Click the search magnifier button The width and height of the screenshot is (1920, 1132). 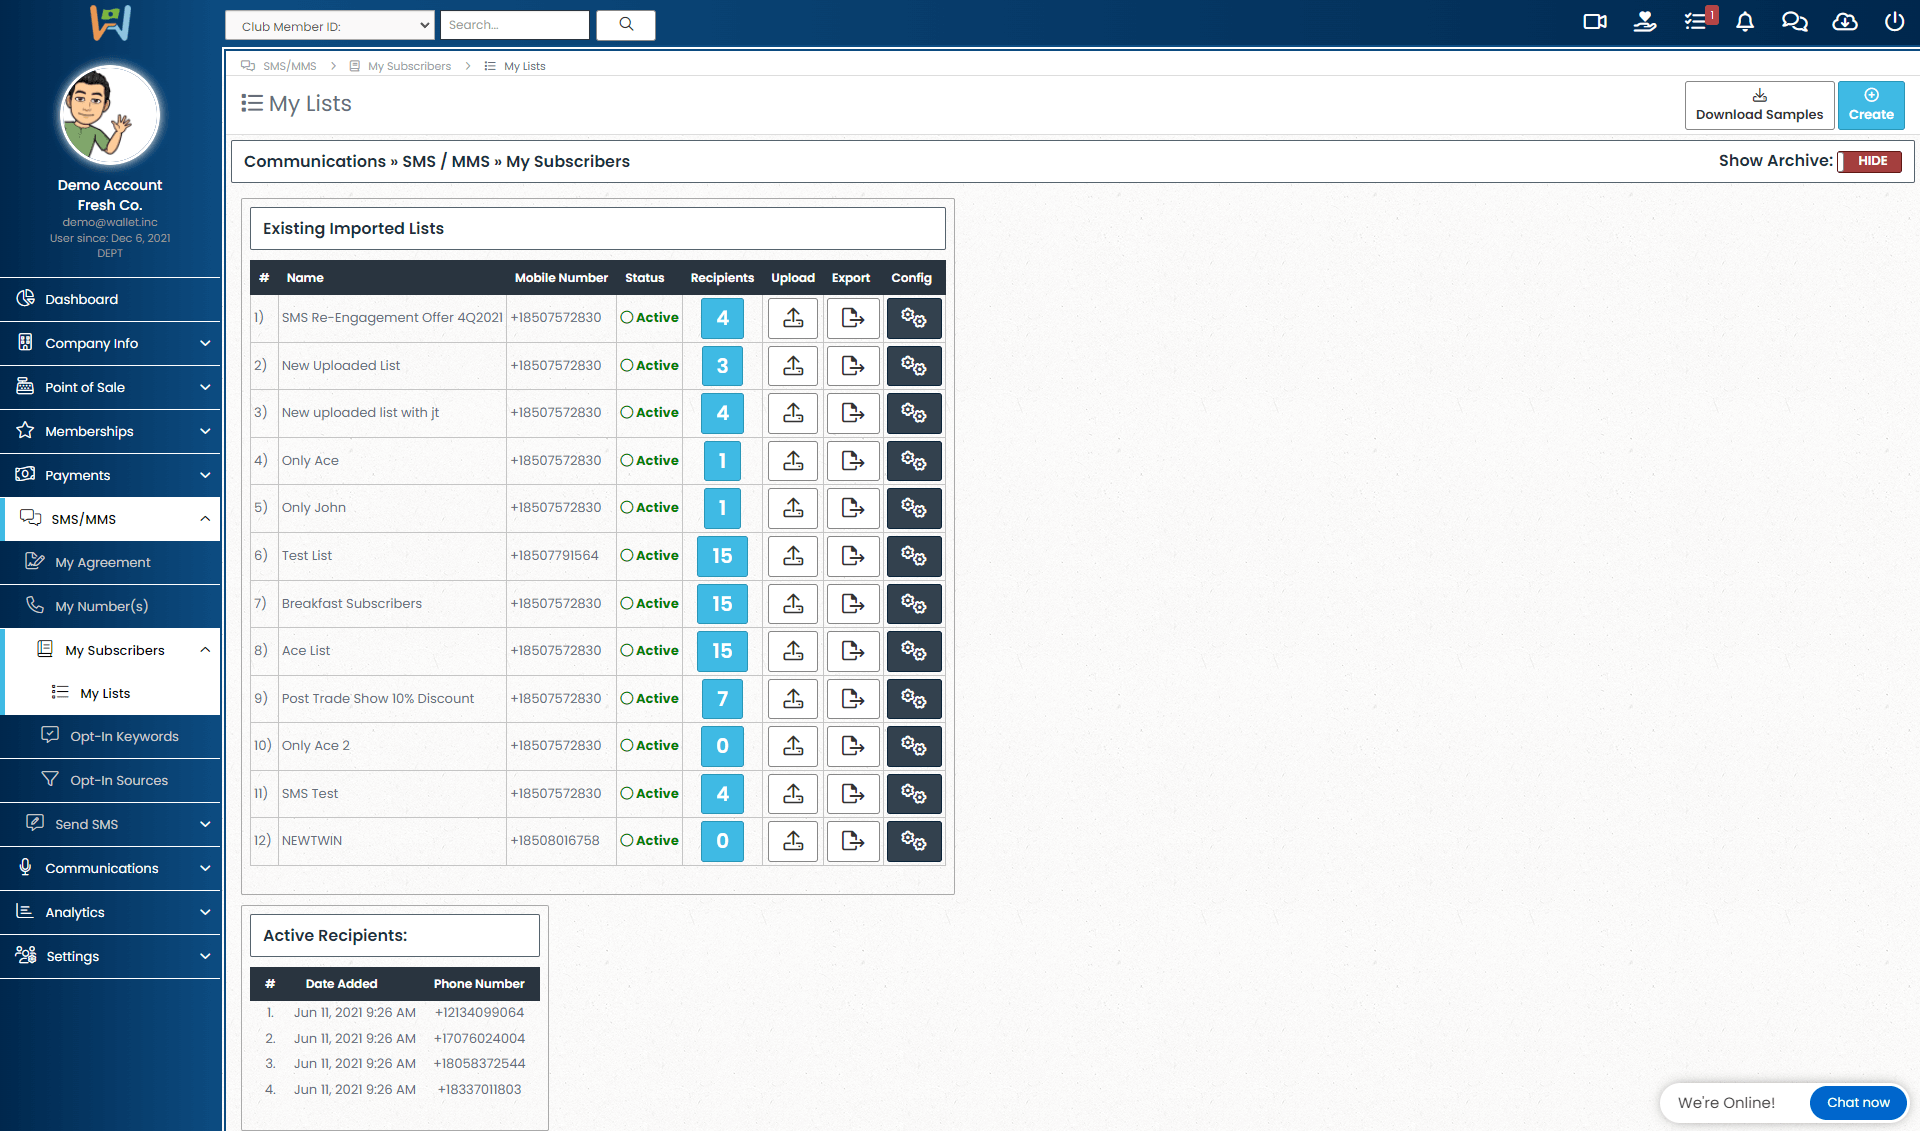(626, 25)
